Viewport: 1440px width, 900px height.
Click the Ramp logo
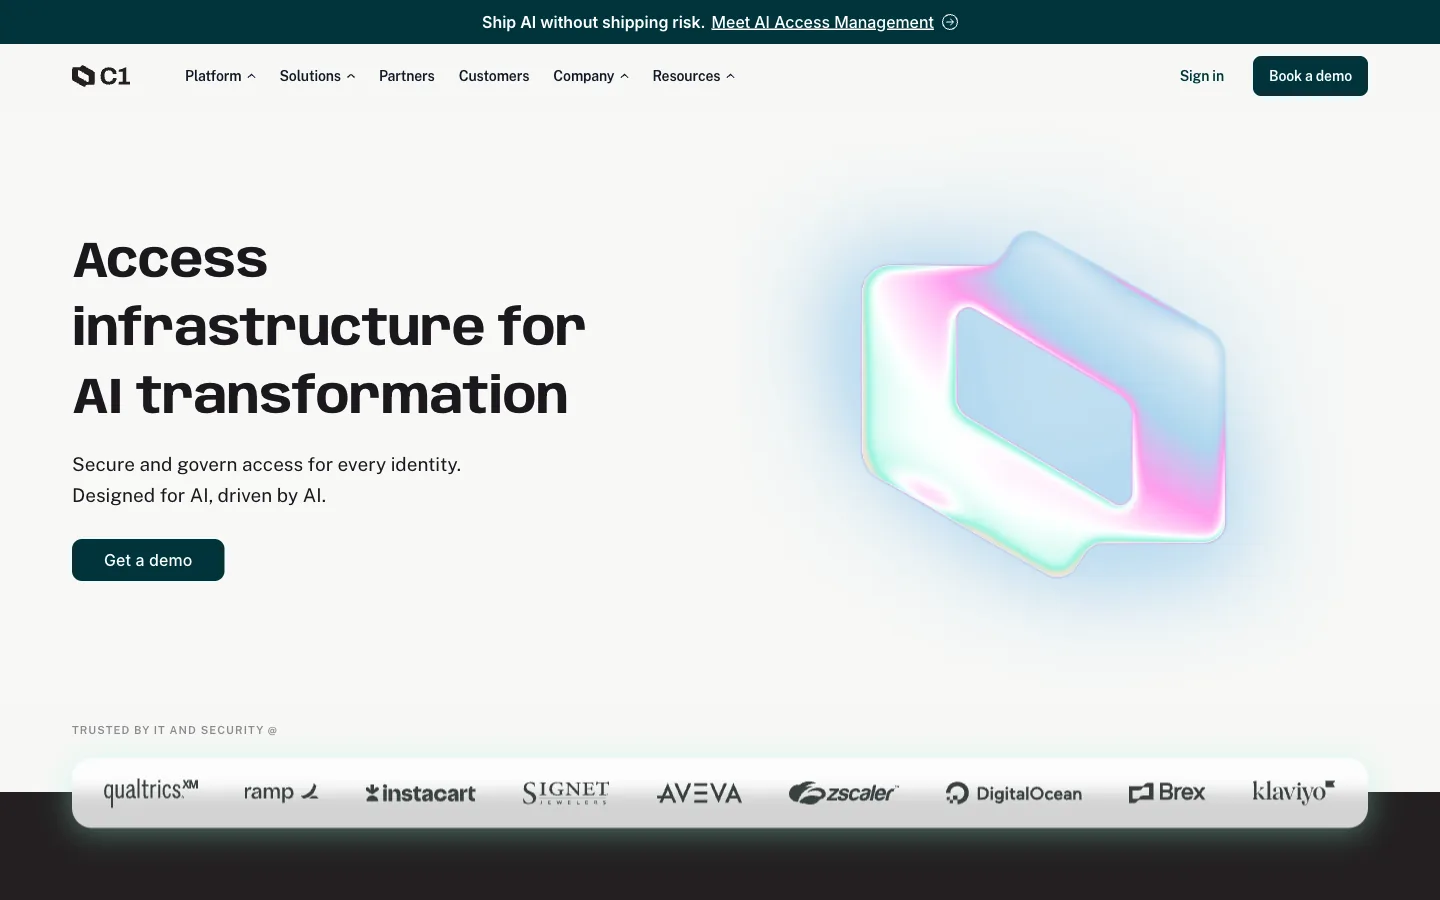tap(281, 793)
